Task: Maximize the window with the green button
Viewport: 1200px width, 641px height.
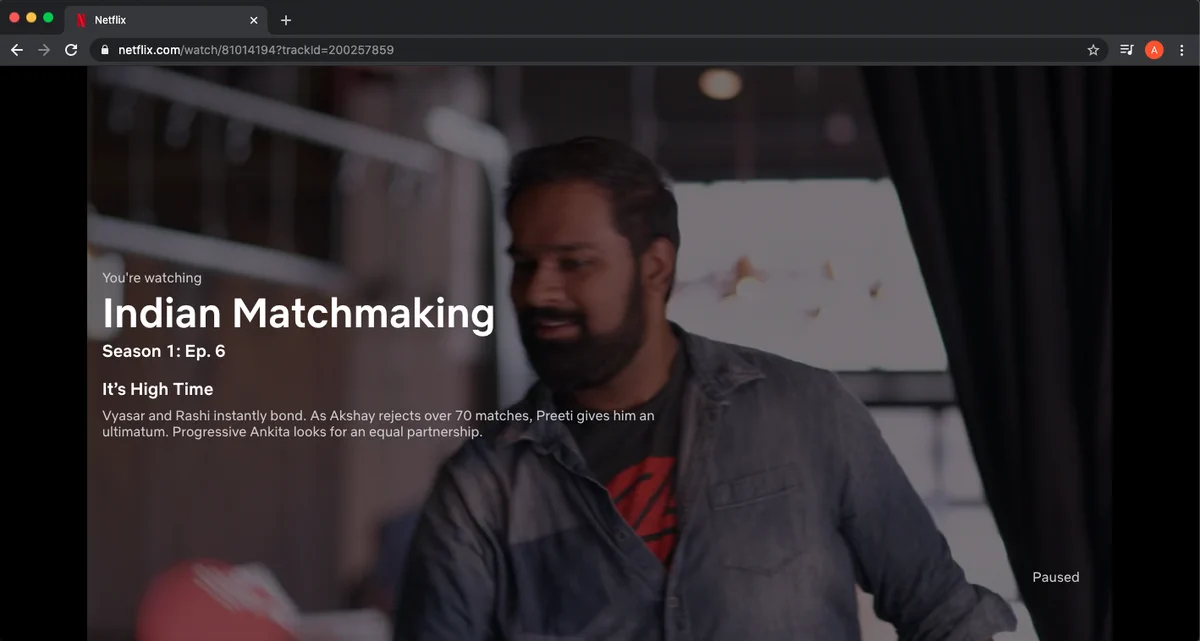Action: pos(48,18)
